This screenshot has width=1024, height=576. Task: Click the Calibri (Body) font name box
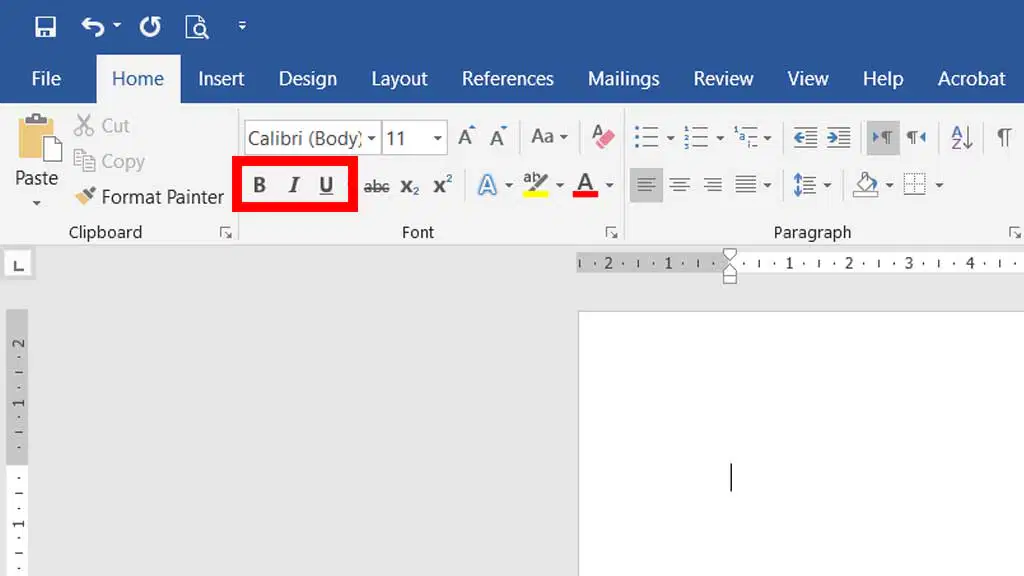[x=304, y=138]
